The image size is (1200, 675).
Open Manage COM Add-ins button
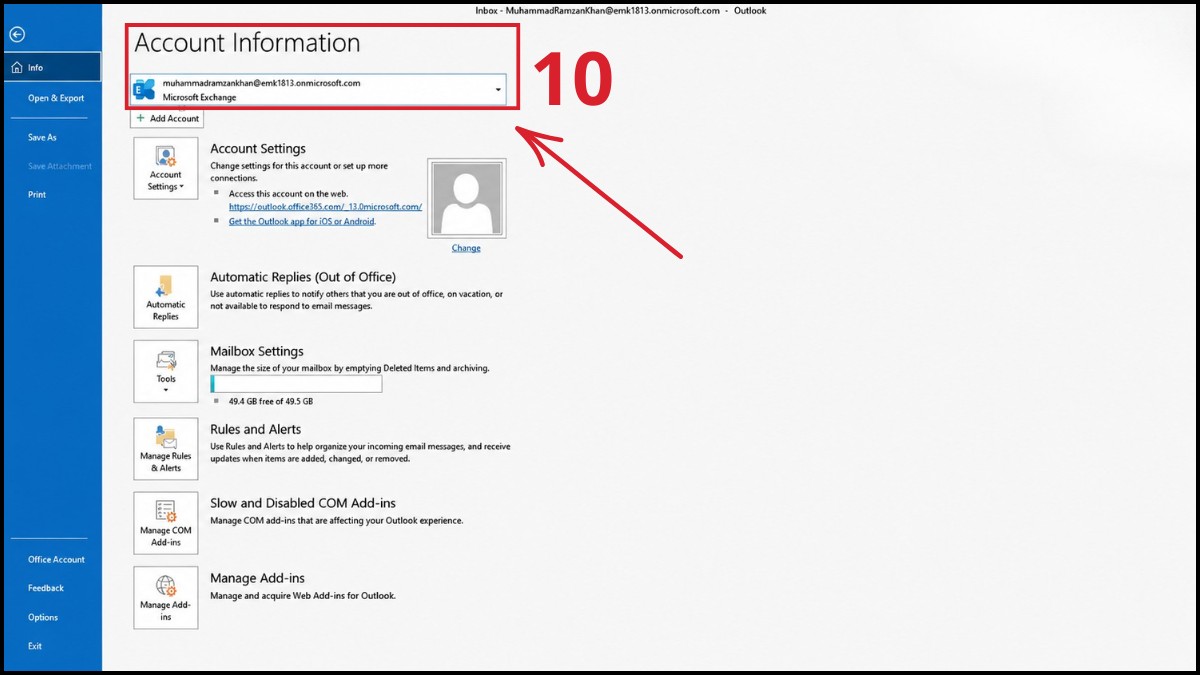166,522
